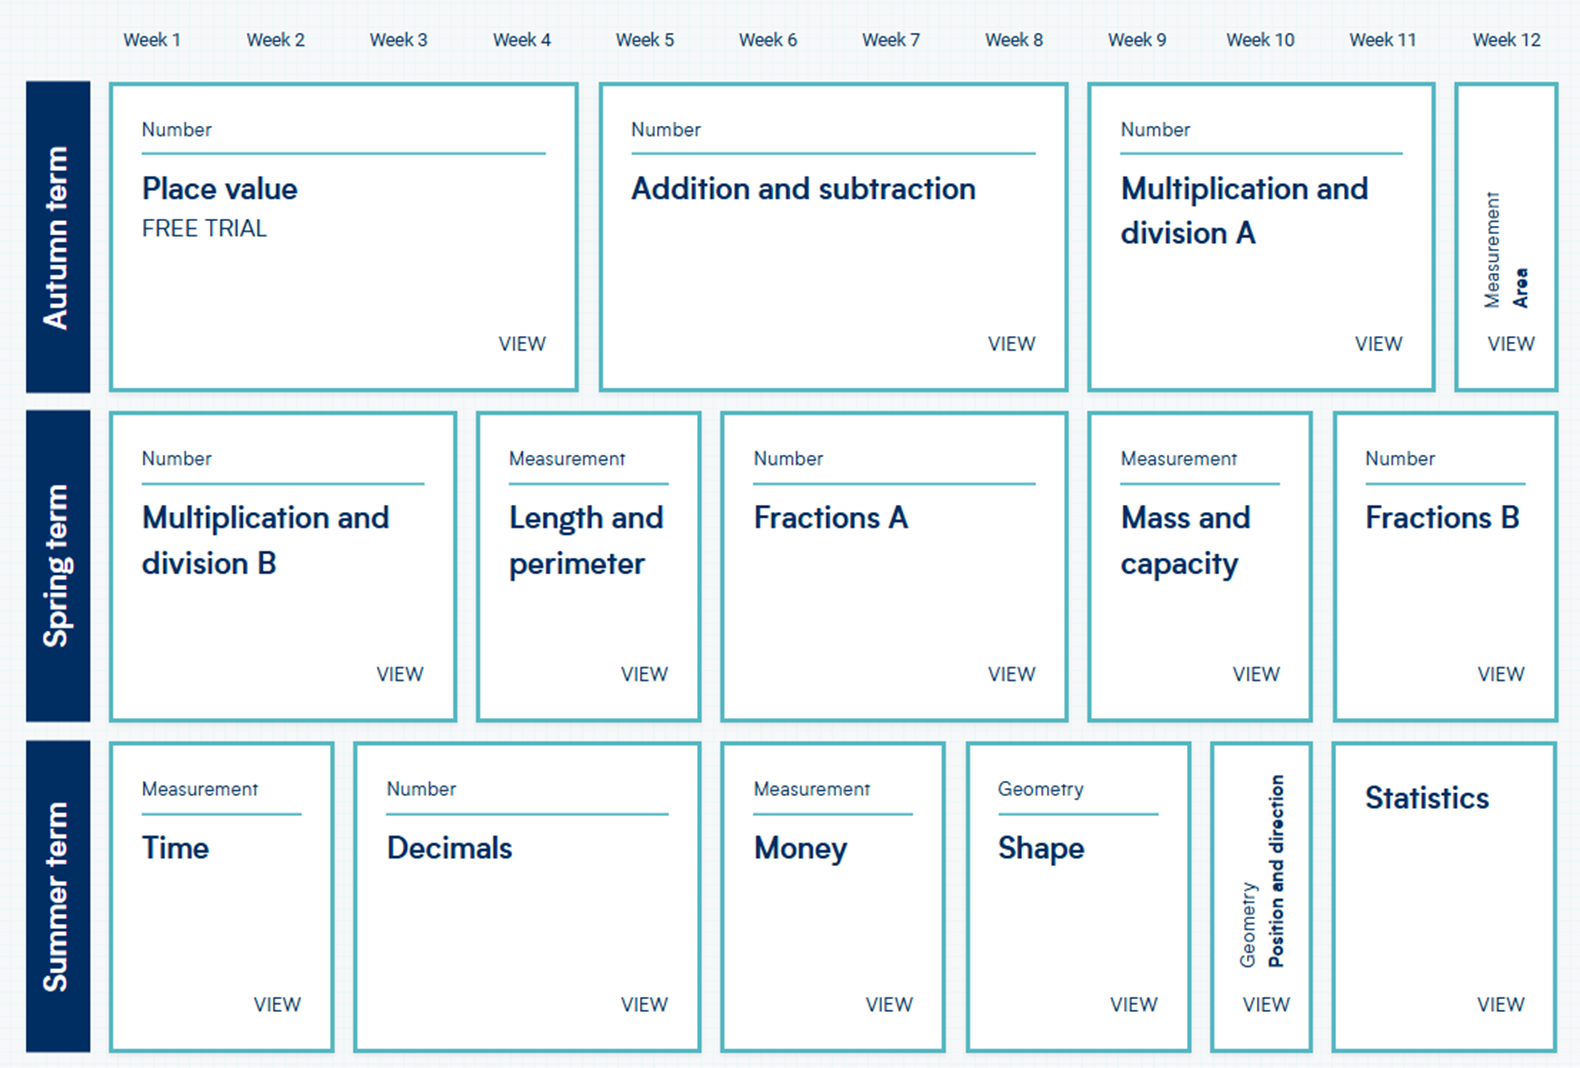This screenshot has width=1580, height=1068.
Task: Click VIEW on the Statistics card
Action: coord(1500,1004)
